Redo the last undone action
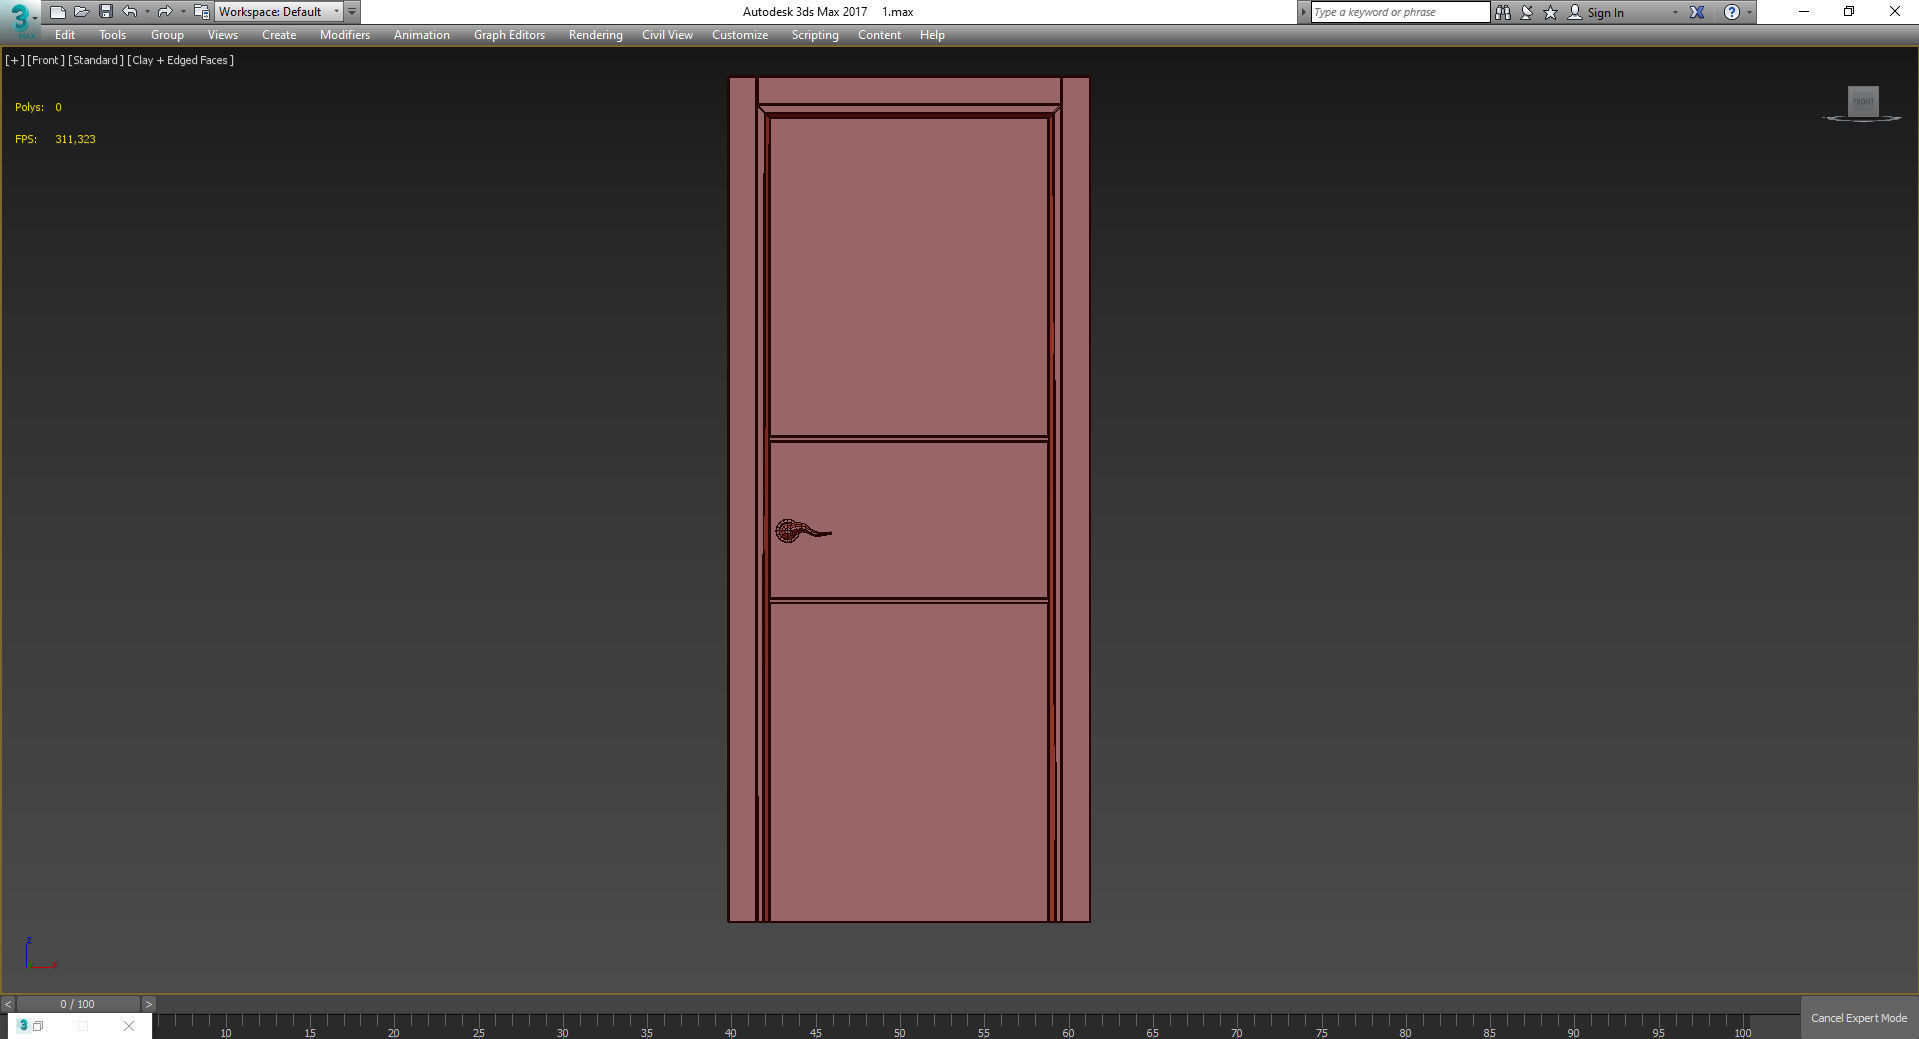 [165, 12]
